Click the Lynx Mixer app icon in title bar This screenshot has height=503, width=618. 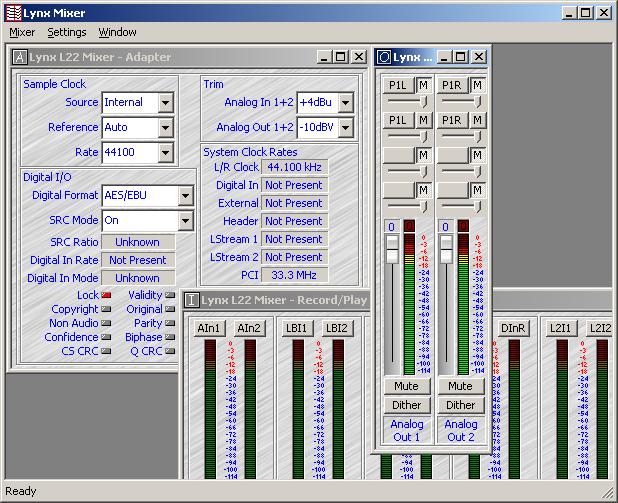(13, 13)
